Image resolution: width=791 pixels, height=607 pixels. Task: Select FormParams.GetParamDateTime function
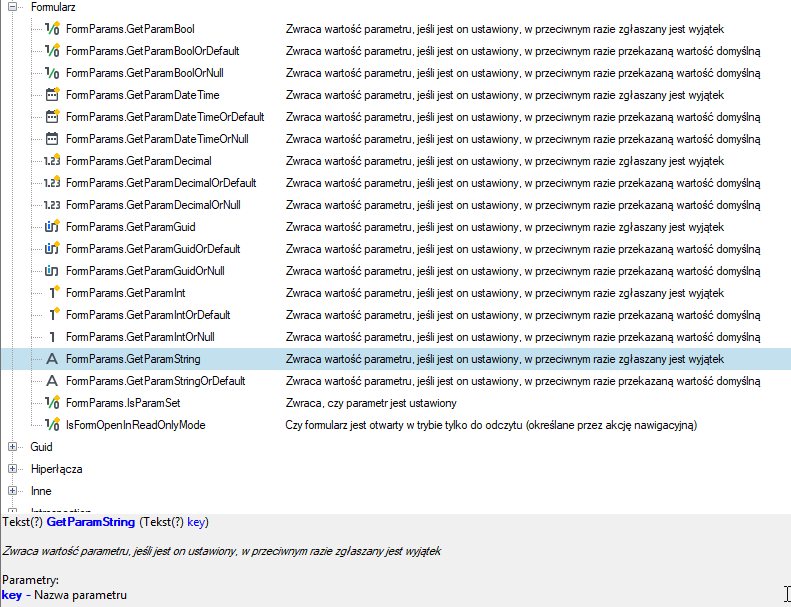(142, 95)
